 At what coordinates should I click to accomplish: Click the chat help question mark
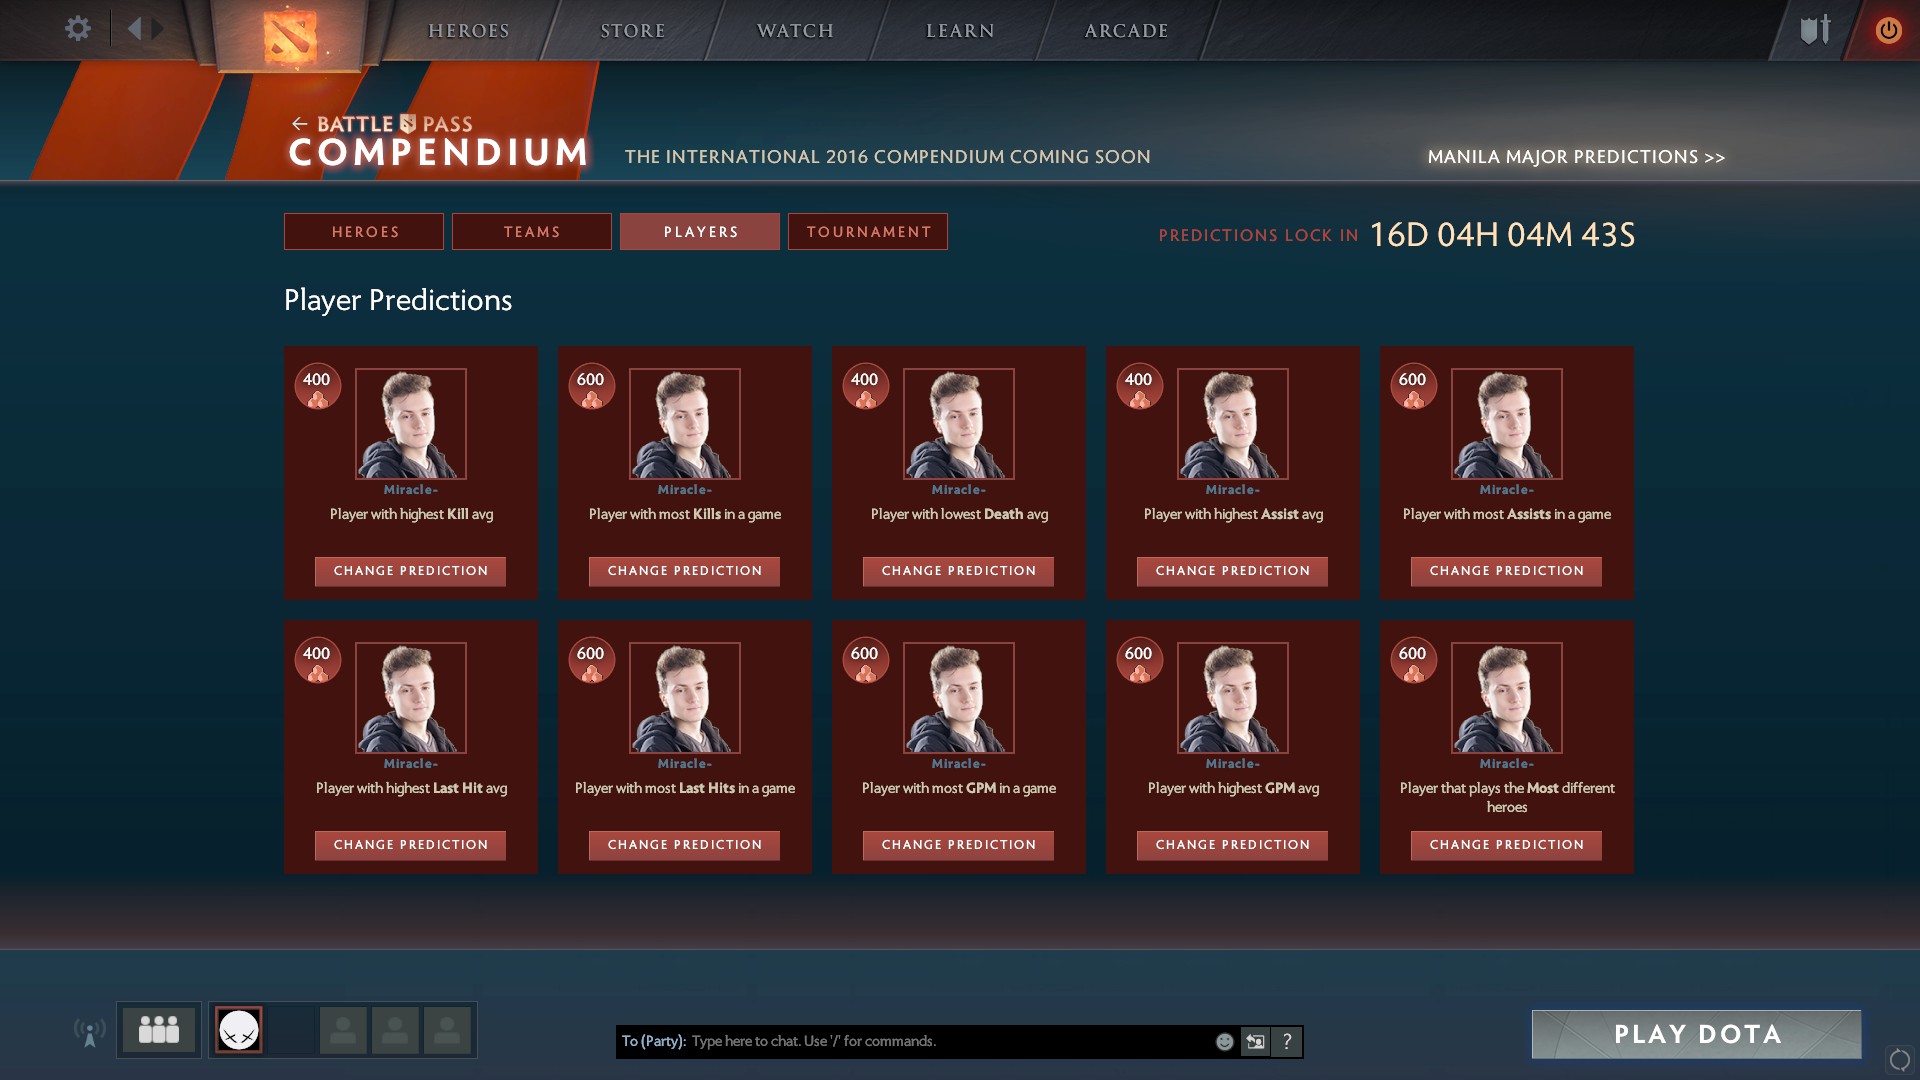point(1287,1042)
